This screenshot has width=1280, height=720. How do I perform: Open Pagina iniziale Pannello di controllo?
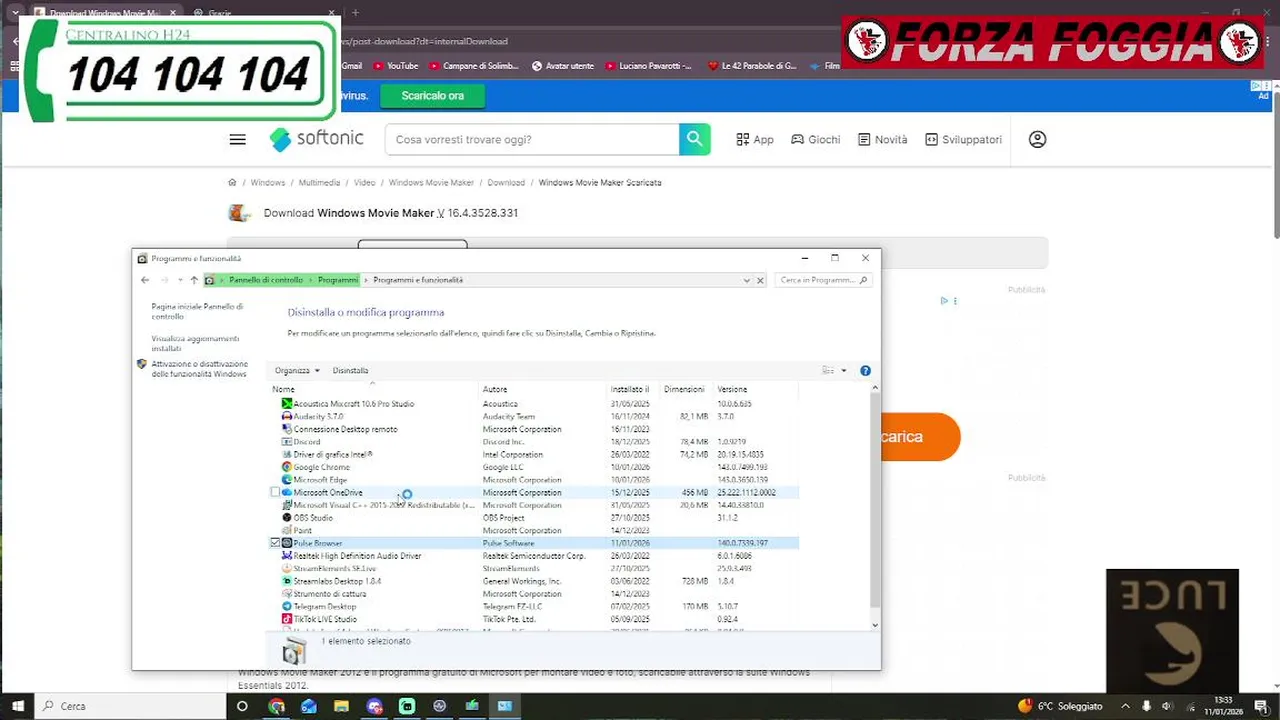click(x=197, y=311)
